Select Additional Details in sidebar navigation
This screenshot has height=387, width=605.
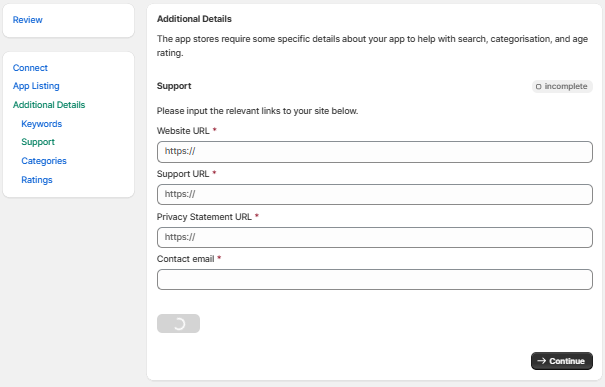pos(49,105)
